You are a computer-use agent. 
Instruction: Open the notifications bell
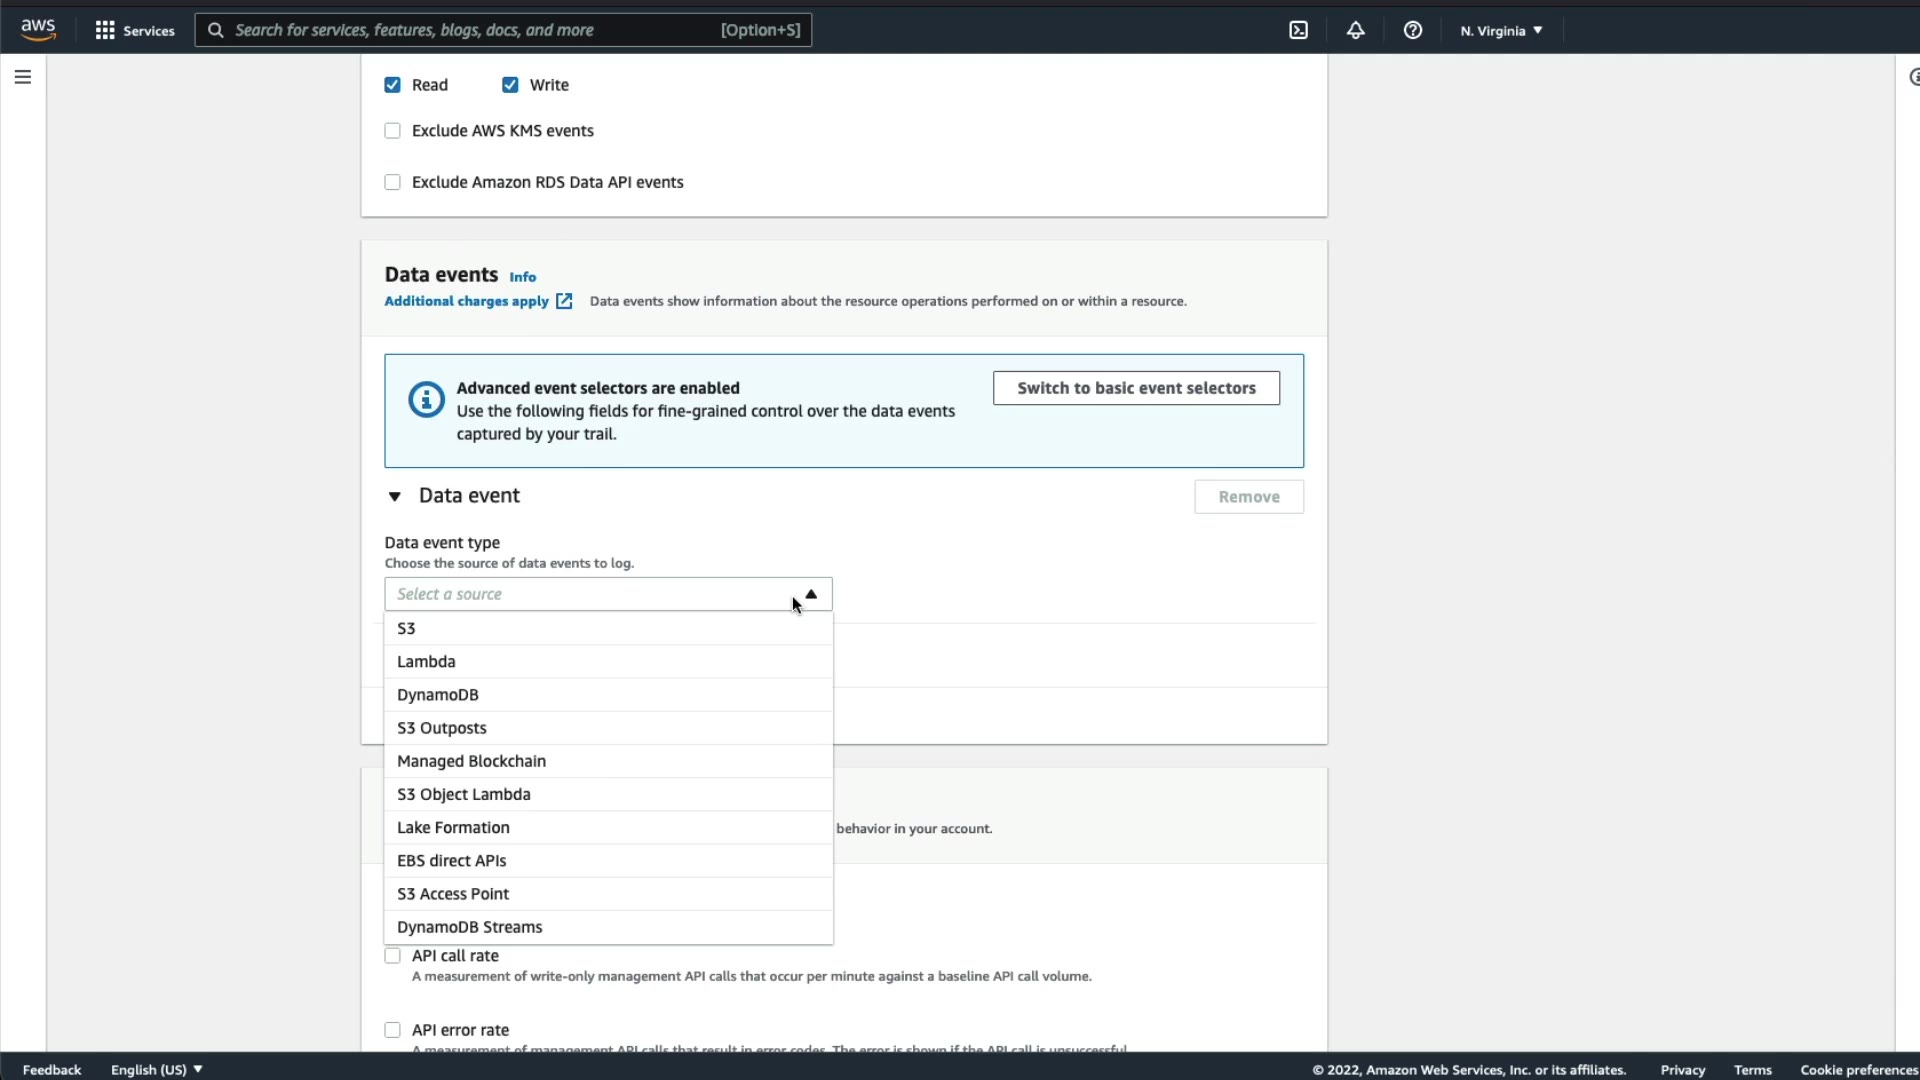pyautogui.click(x=1355, y=30)
